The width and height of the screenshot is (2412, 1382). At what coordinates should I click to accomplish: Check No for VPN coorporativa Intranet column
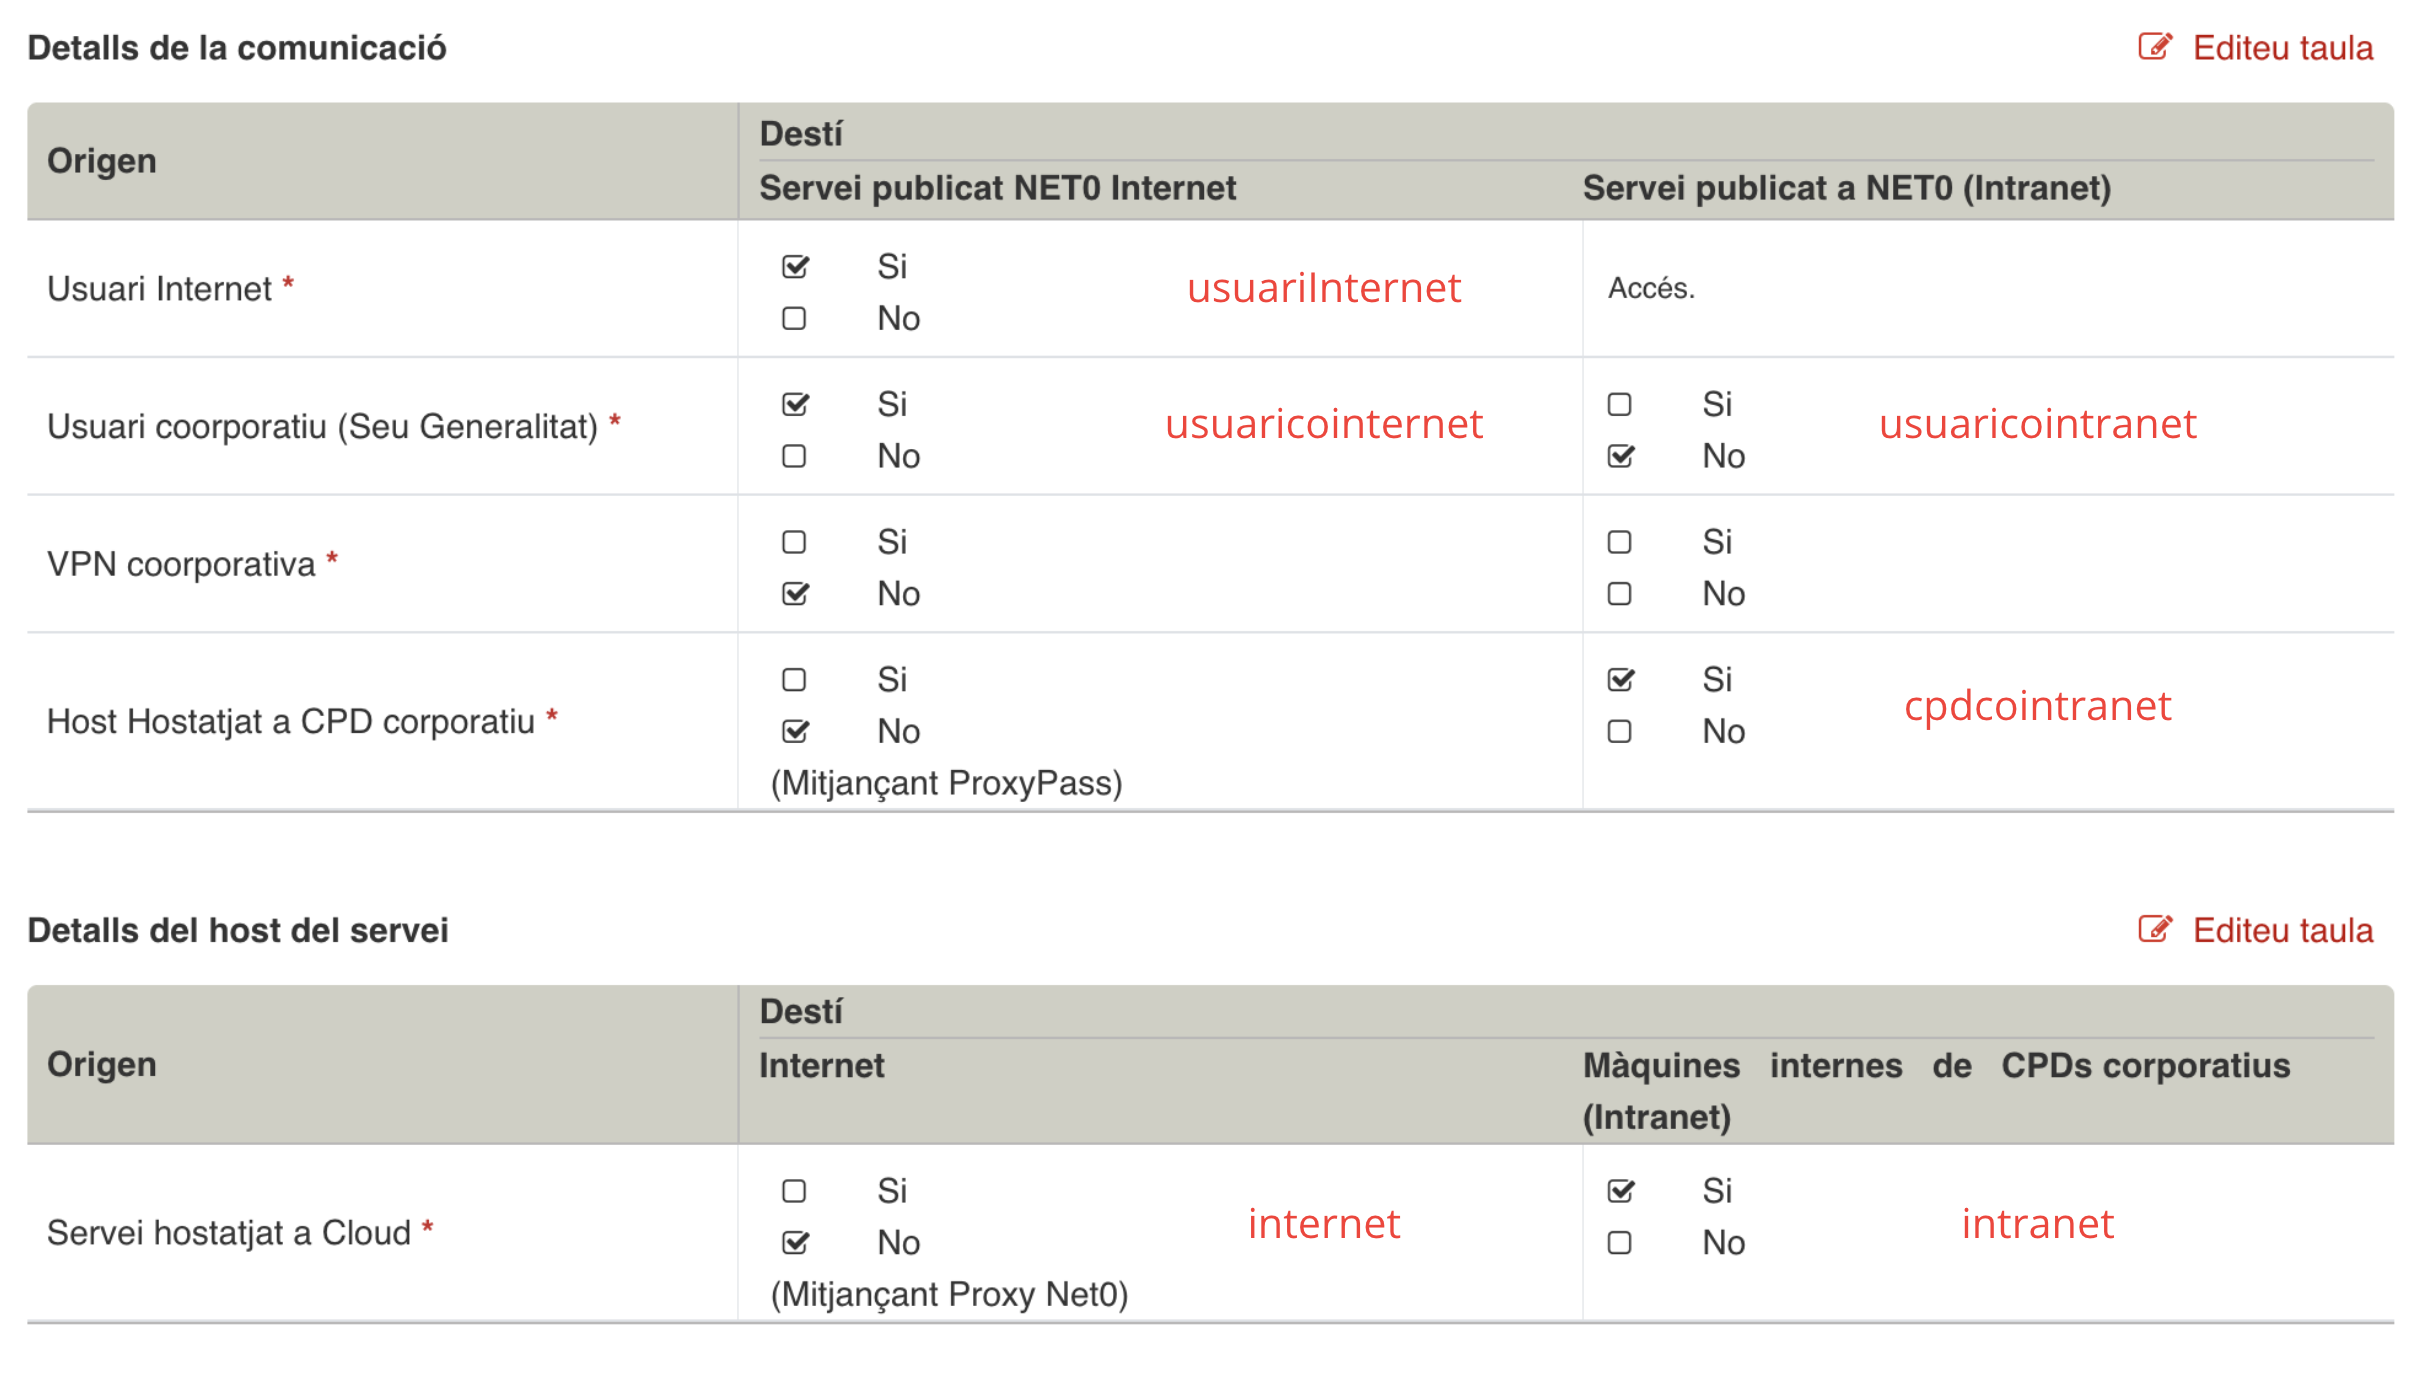pyautogui.click(x=1620, y=594)
